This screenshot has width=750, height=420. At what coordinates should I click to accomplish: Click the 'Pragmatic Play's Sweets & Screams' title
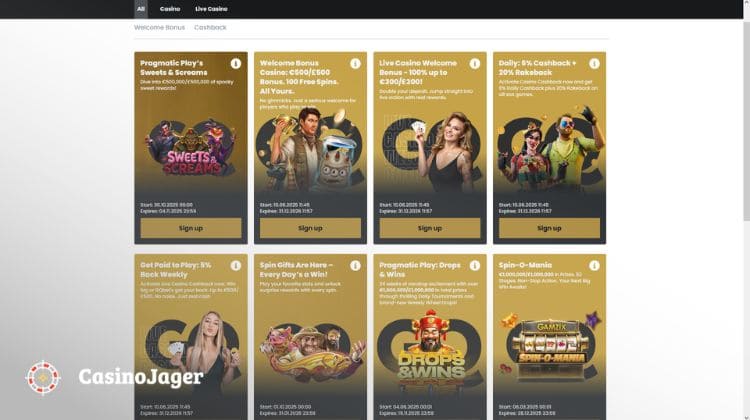pos(174,68)
